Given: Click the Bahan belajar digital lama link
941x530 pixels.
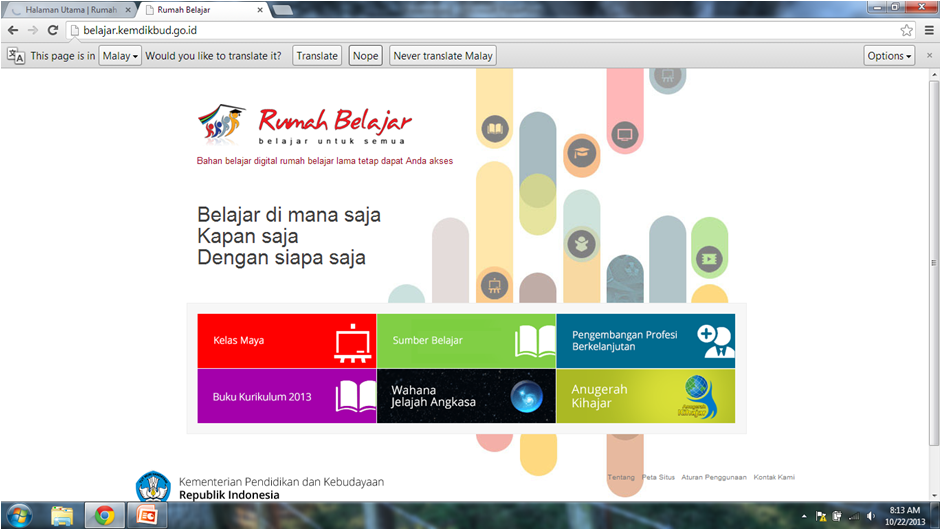Looking at the screenshot, I should point(325,161).
